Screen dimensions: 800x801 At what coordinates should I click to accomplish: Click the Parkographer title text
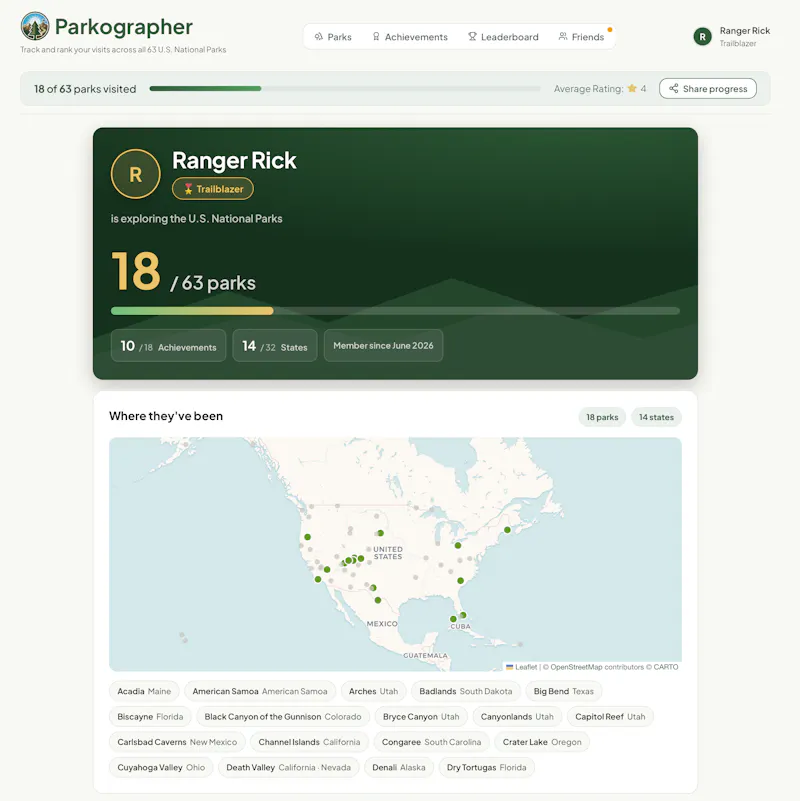click(x=124, y=27)
